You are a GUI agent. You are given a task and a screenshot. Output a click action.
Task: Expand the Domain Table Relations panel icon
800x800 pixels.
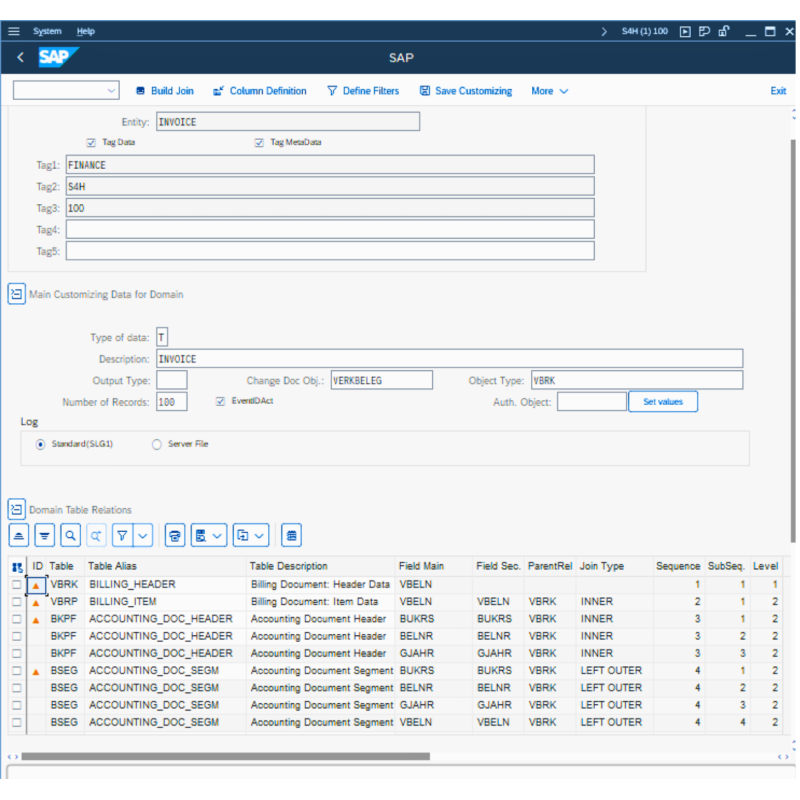(16, 509)
